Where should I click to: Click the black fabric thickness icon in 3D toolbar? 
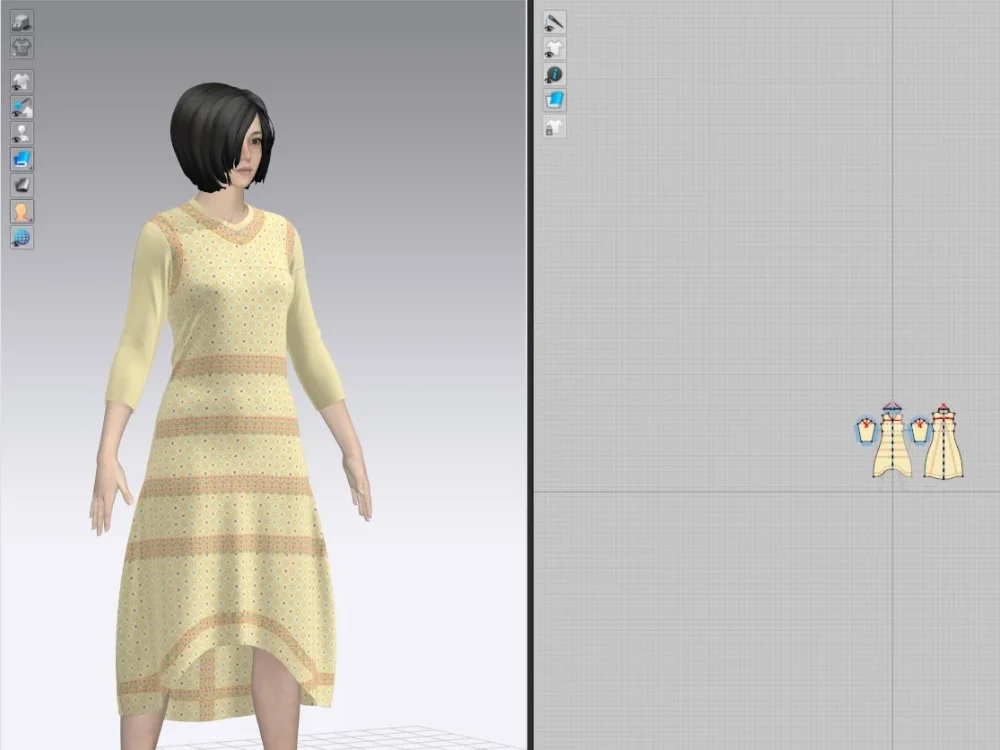pyautogui.click(x=22, y=186)
